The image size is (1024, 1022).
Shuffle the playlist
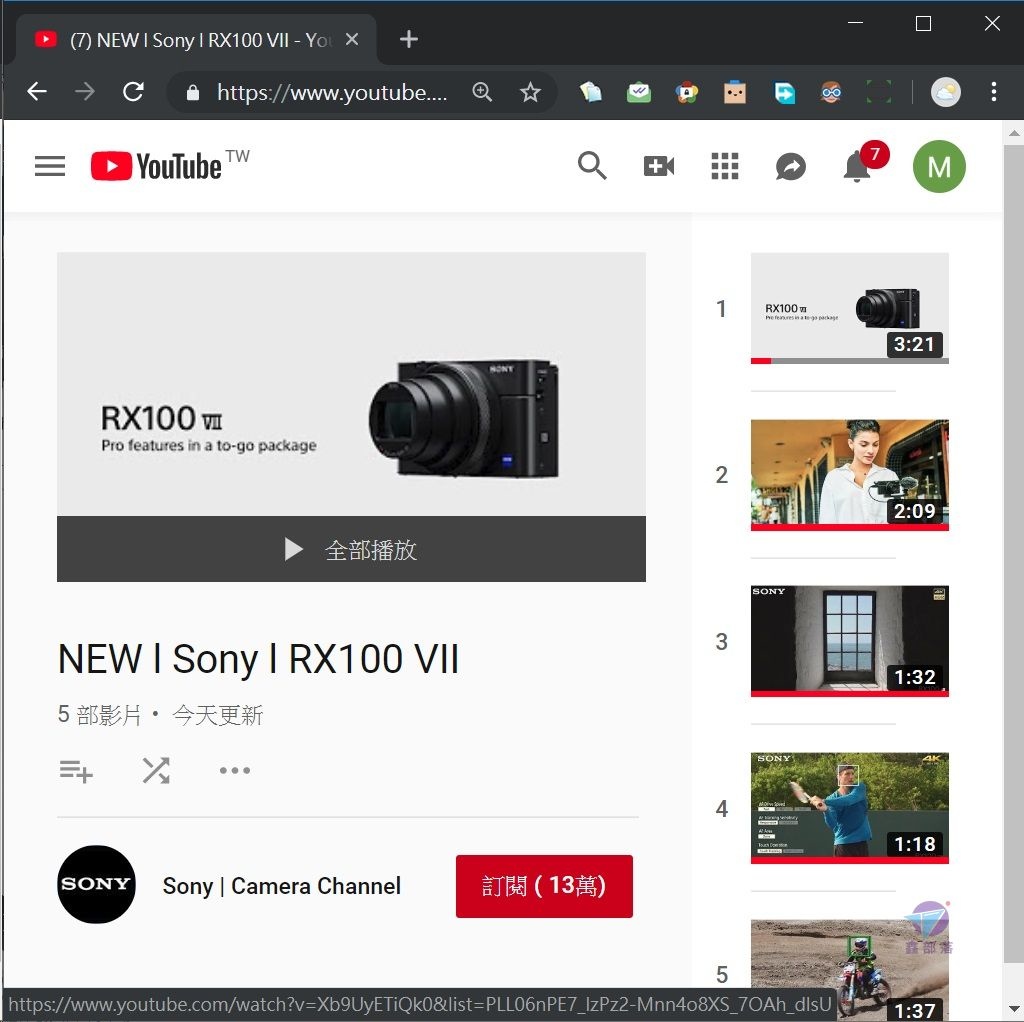[x=156, y=771]
